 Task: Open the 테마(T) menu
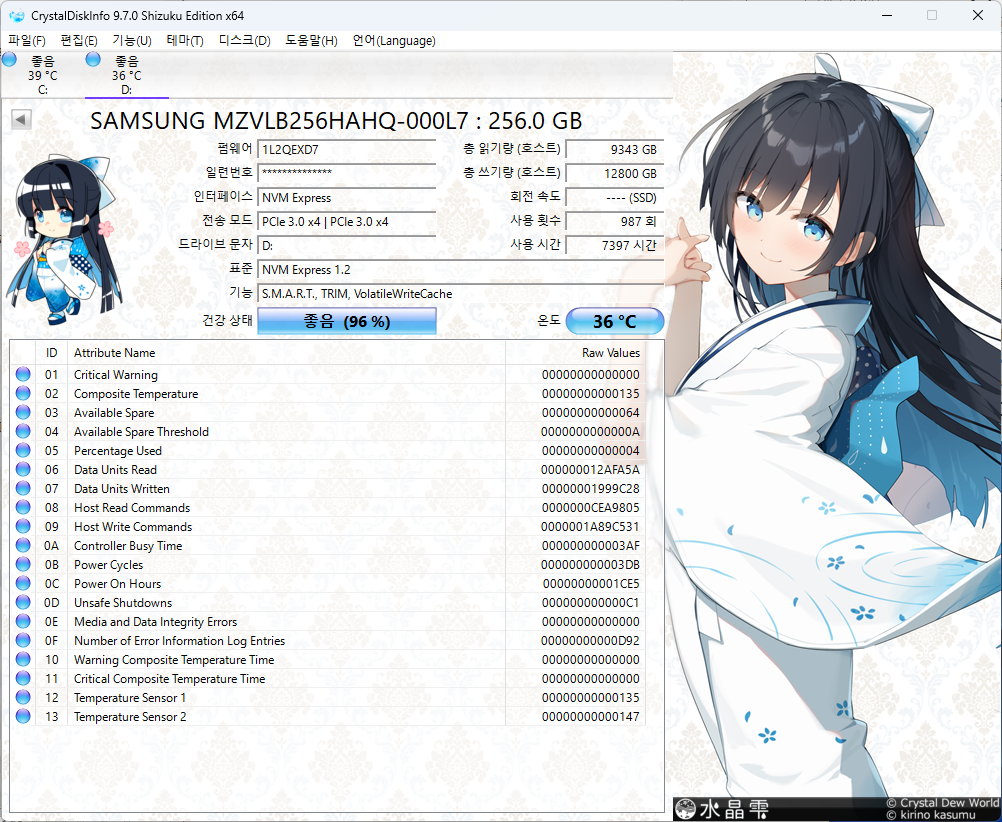point(185,41)
